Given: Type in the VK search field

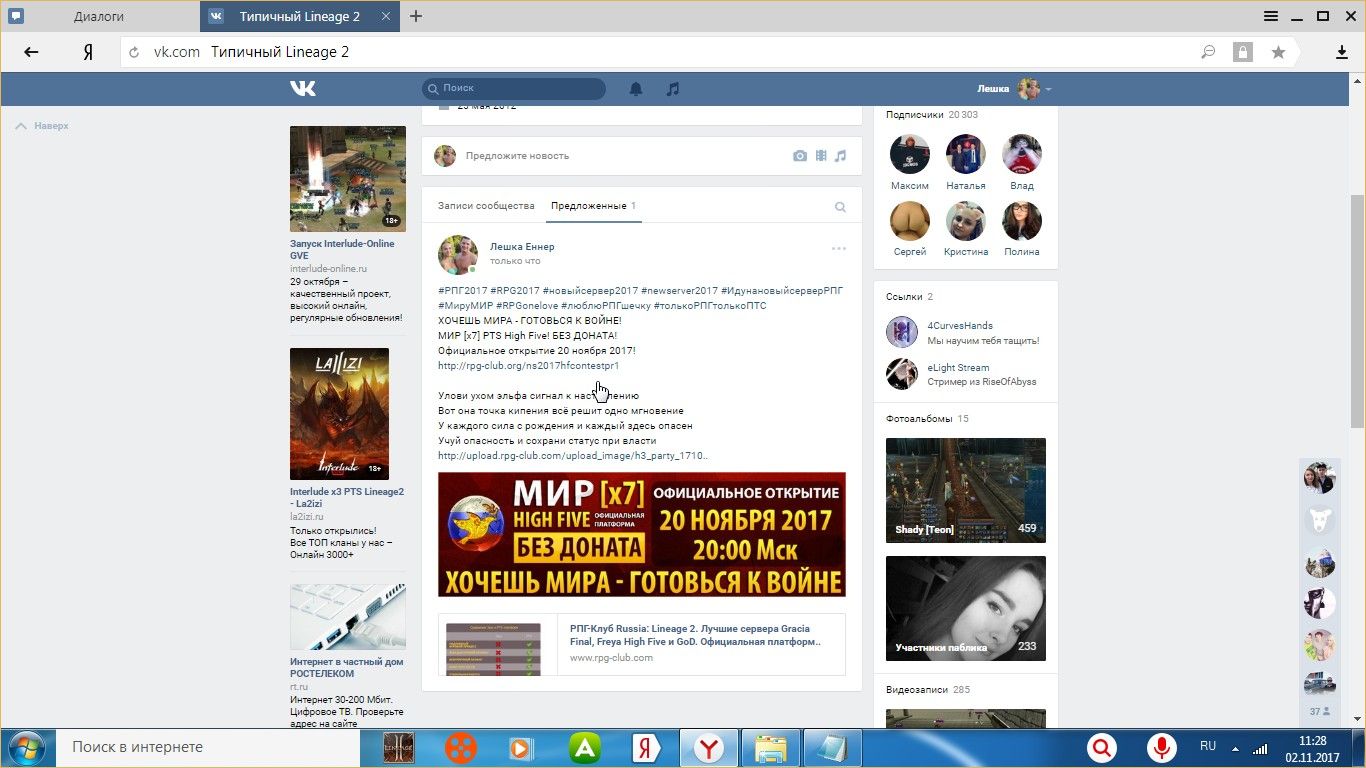Looking at the screenshot, I should click(514, 89).
